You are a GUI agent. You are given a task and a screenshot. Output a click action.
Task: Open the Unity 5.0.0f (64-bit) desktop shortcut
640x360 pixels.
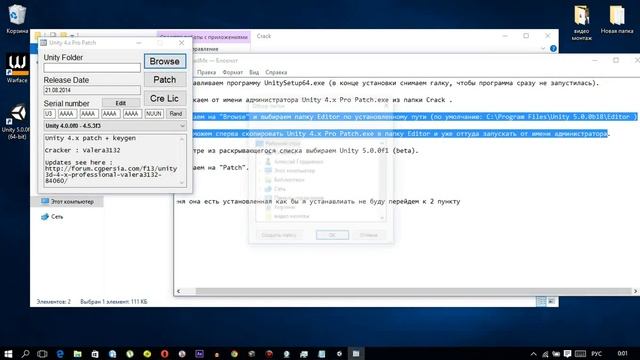[16, 122]
